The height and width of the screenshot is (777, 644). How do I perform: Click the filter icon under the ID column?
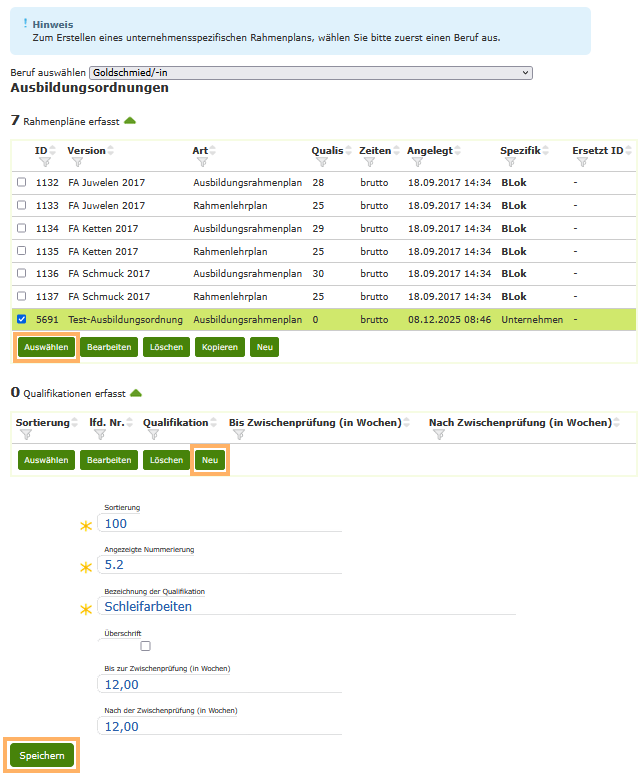pyautogui.click(x=41, y=162)
